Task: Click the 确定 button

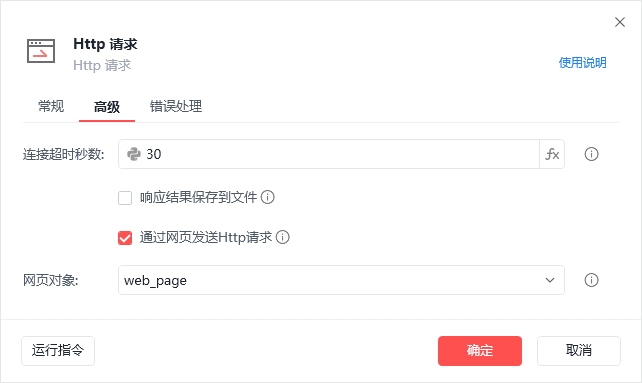Action: (480, 351)
